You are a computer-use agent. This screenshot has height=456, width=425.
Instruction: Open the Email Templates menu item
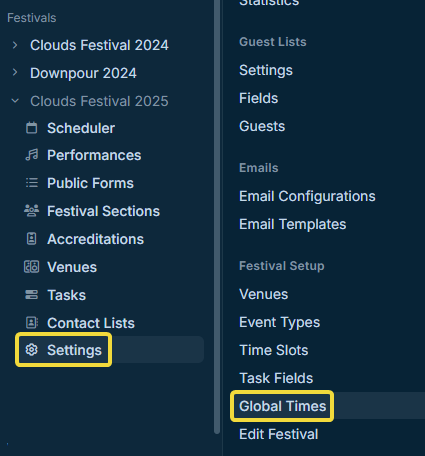[292, 224]
